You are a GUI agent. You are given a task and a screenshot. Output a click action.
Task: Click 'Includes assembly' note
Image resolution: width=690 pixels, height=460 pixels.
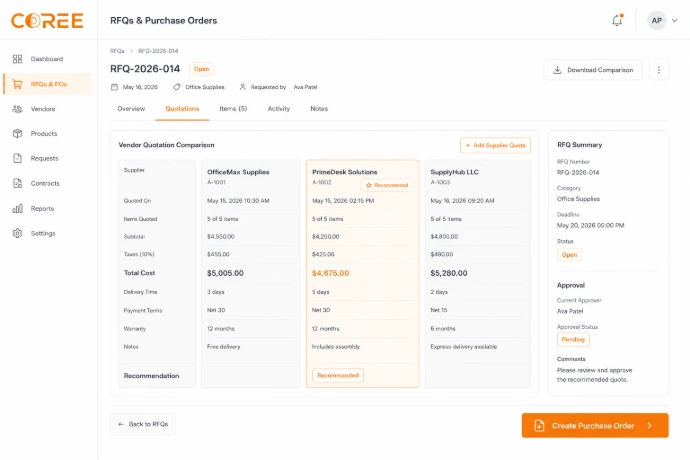[336, 347]
